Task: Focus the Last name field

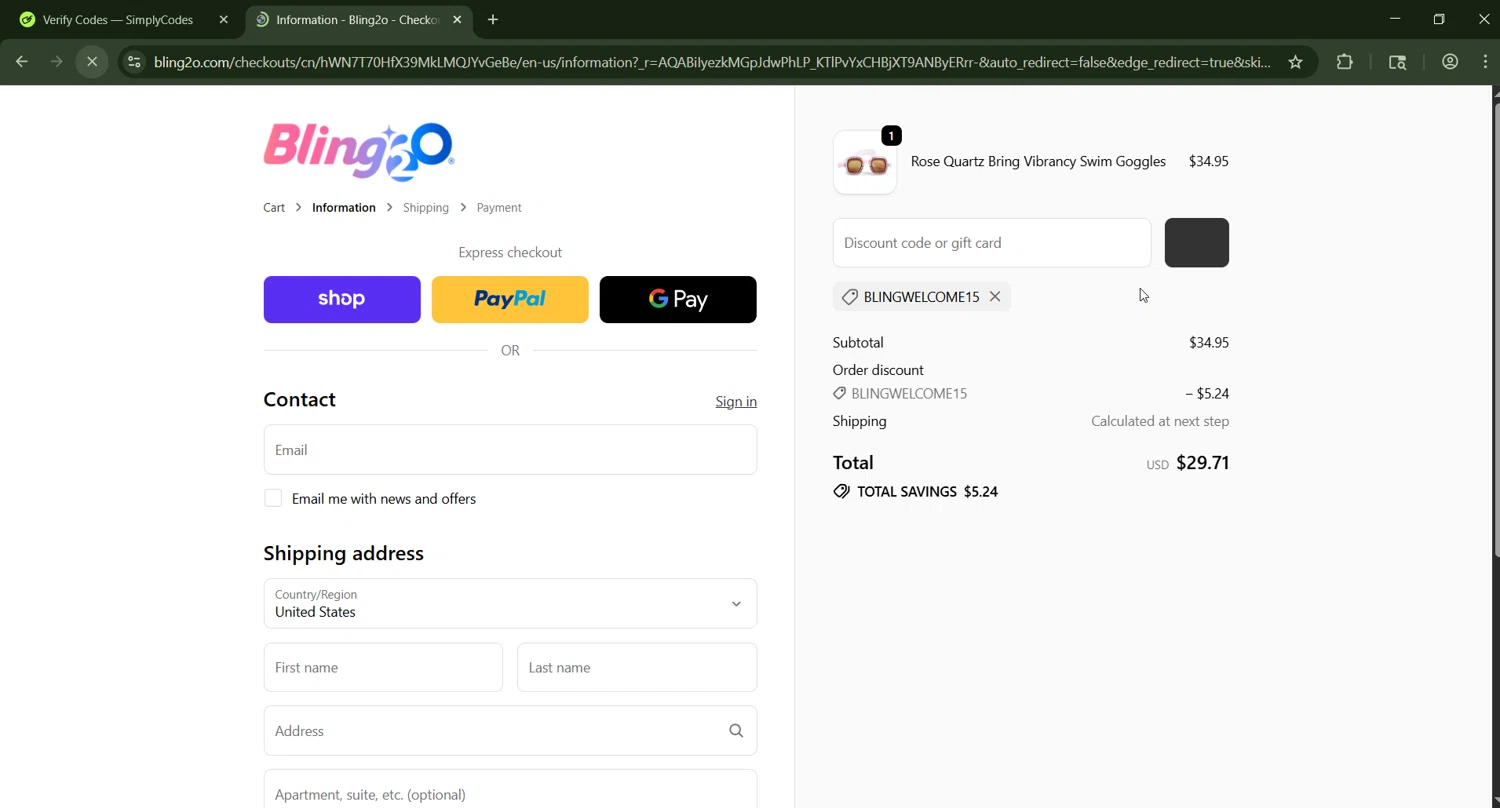Action: [637, 667]
